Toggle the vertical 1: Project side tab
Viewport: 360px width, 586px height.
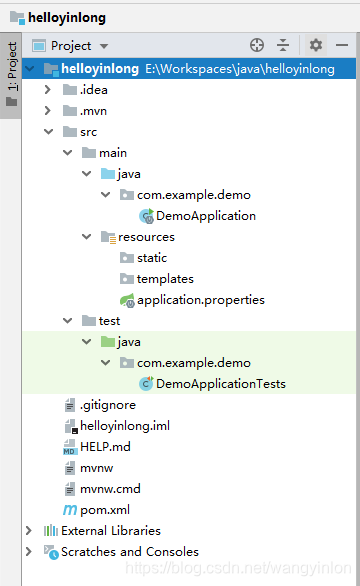pos(11,75)
